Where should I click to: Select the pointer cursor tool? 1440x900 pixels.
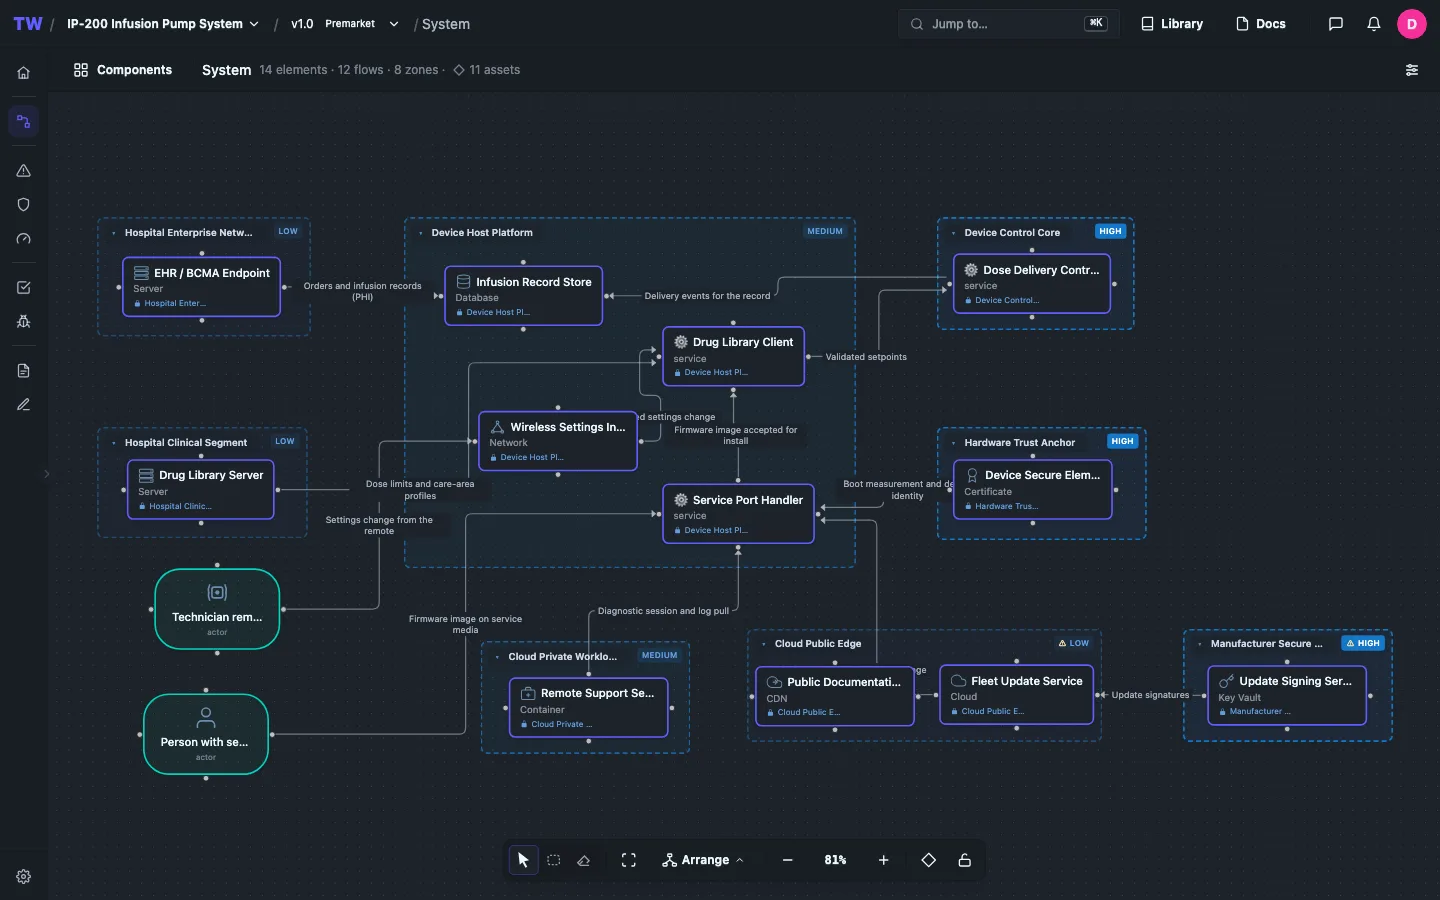[x=523, y=860]
